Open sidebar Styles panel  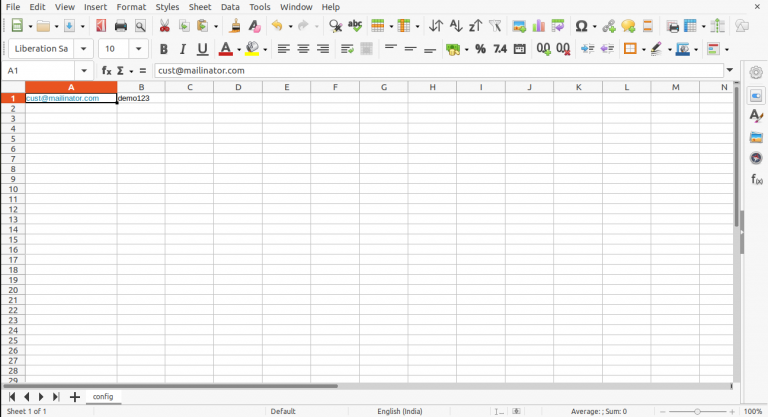pyautogui.click(x=756, y=116)
